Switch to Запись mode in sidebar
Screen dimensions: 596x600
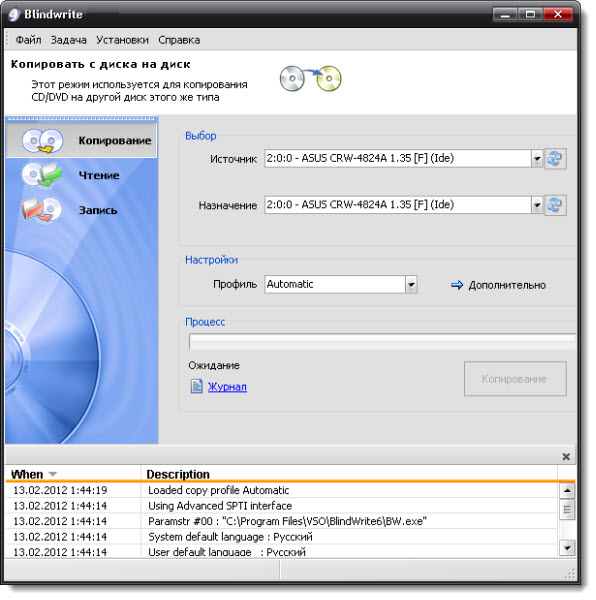[81, 210]
